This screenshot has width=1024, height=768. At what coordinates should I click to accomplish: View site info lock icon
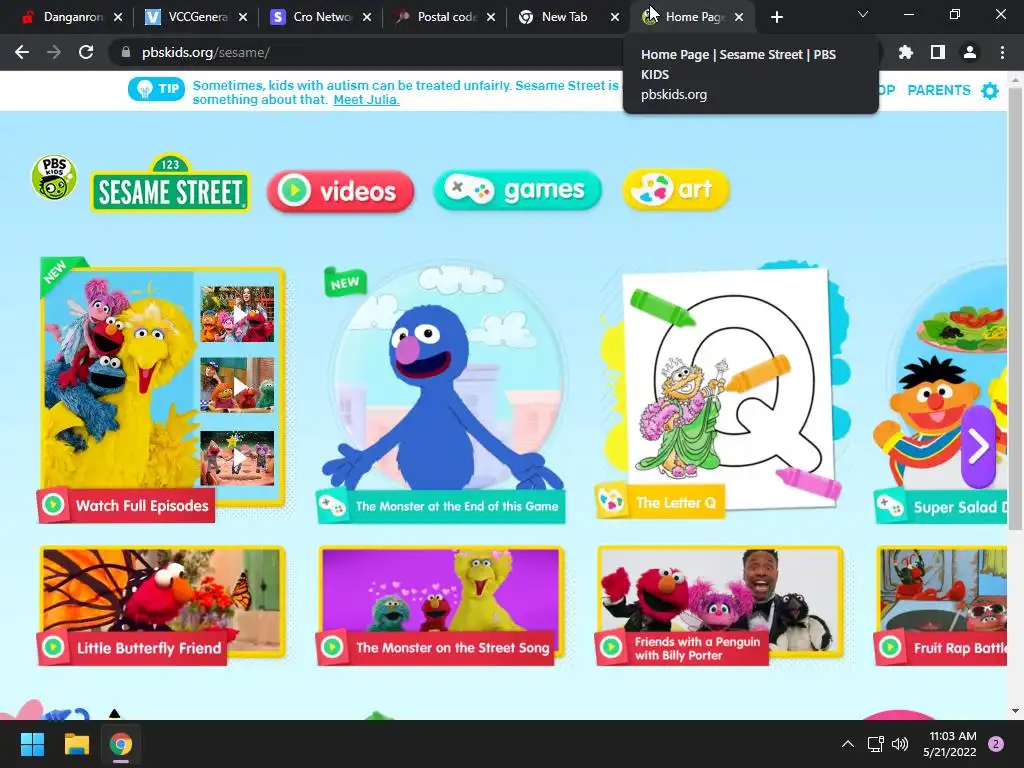[x=125, y=52]
